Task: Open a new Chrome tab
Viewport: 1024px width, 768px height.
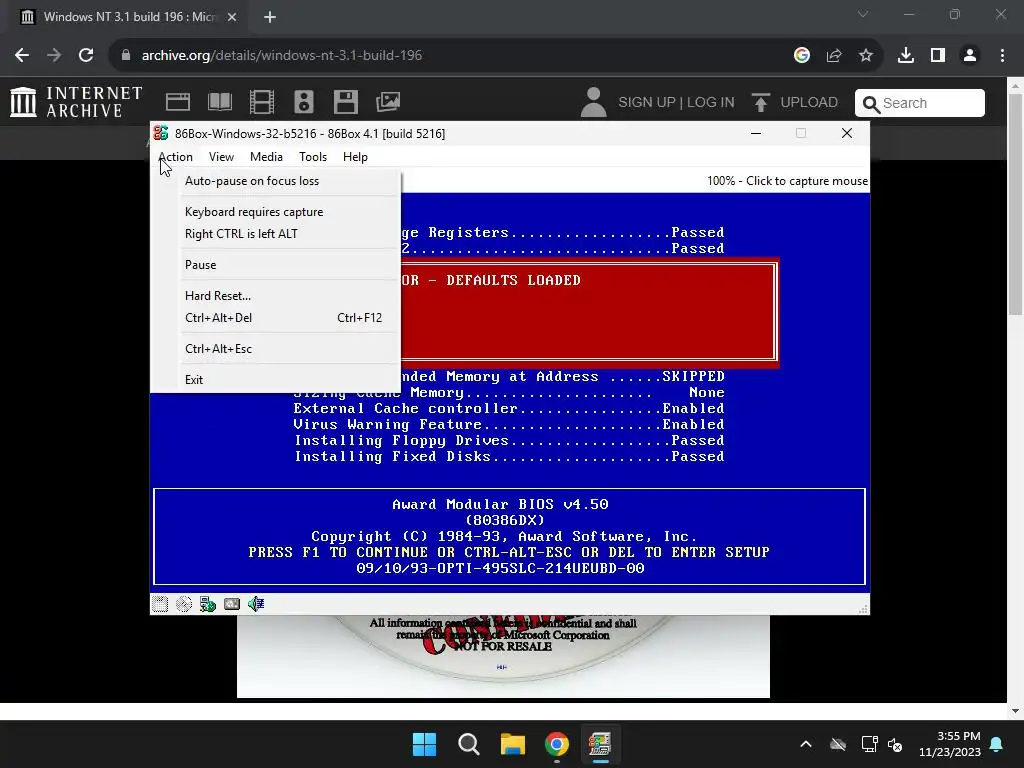Action: coord(270,17)
